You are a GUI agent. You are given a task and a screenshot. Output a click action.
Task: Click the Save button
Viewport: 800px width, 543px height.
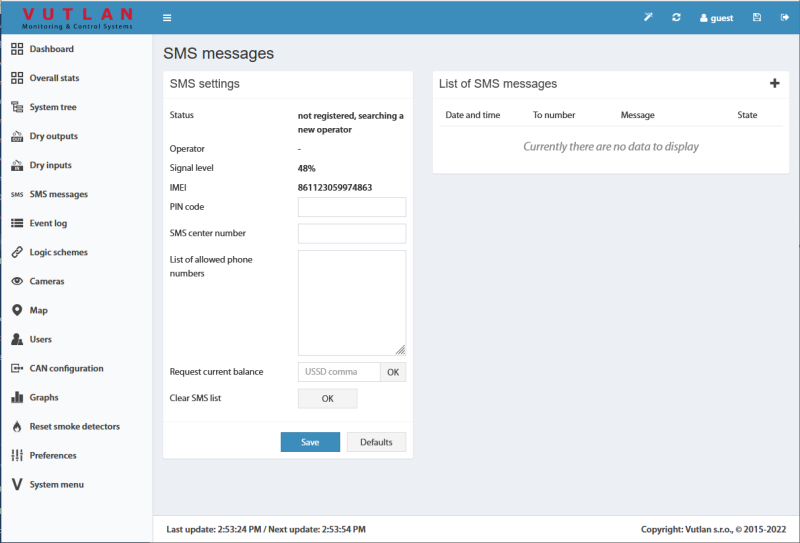pos(310,442)
